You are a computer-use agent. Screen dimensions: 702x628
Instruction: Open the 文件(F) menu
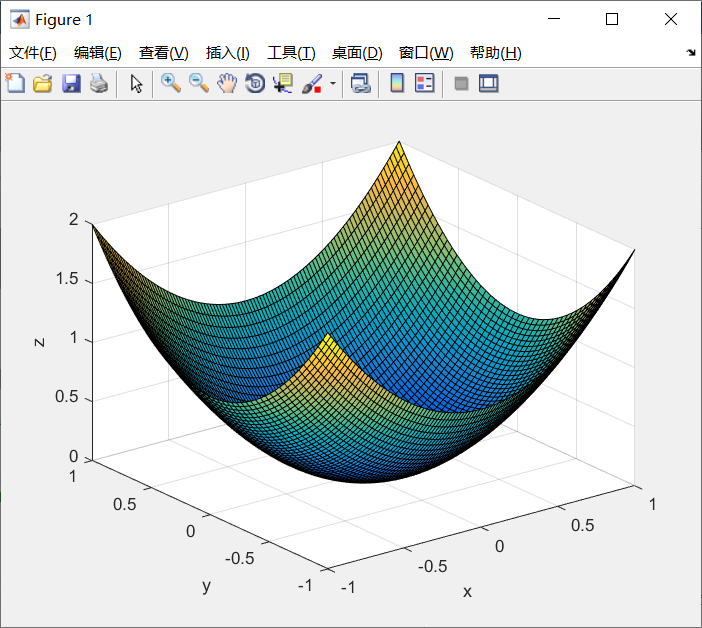pos(33,53)
